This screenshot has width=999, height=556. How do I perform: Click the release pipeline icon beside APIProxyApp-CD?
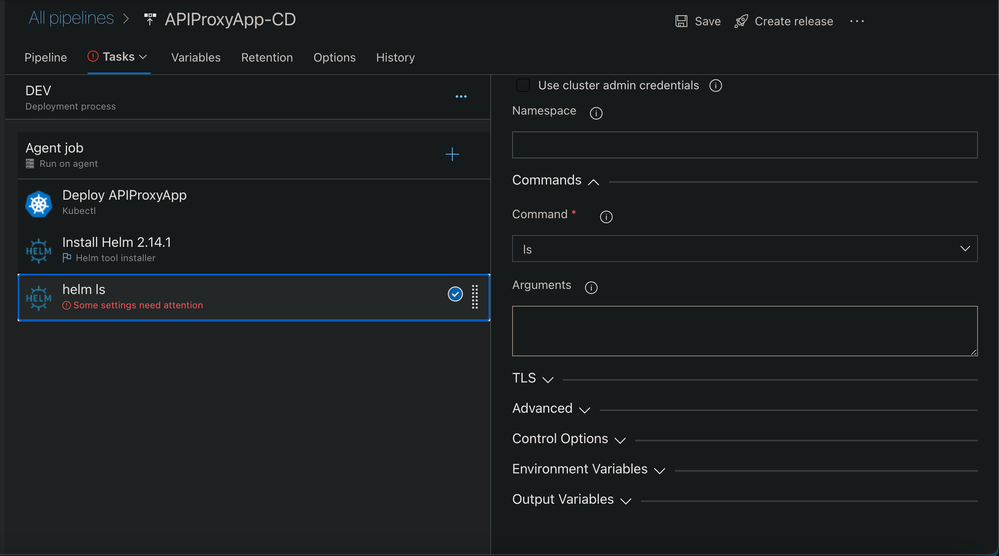tap(150, 20)
